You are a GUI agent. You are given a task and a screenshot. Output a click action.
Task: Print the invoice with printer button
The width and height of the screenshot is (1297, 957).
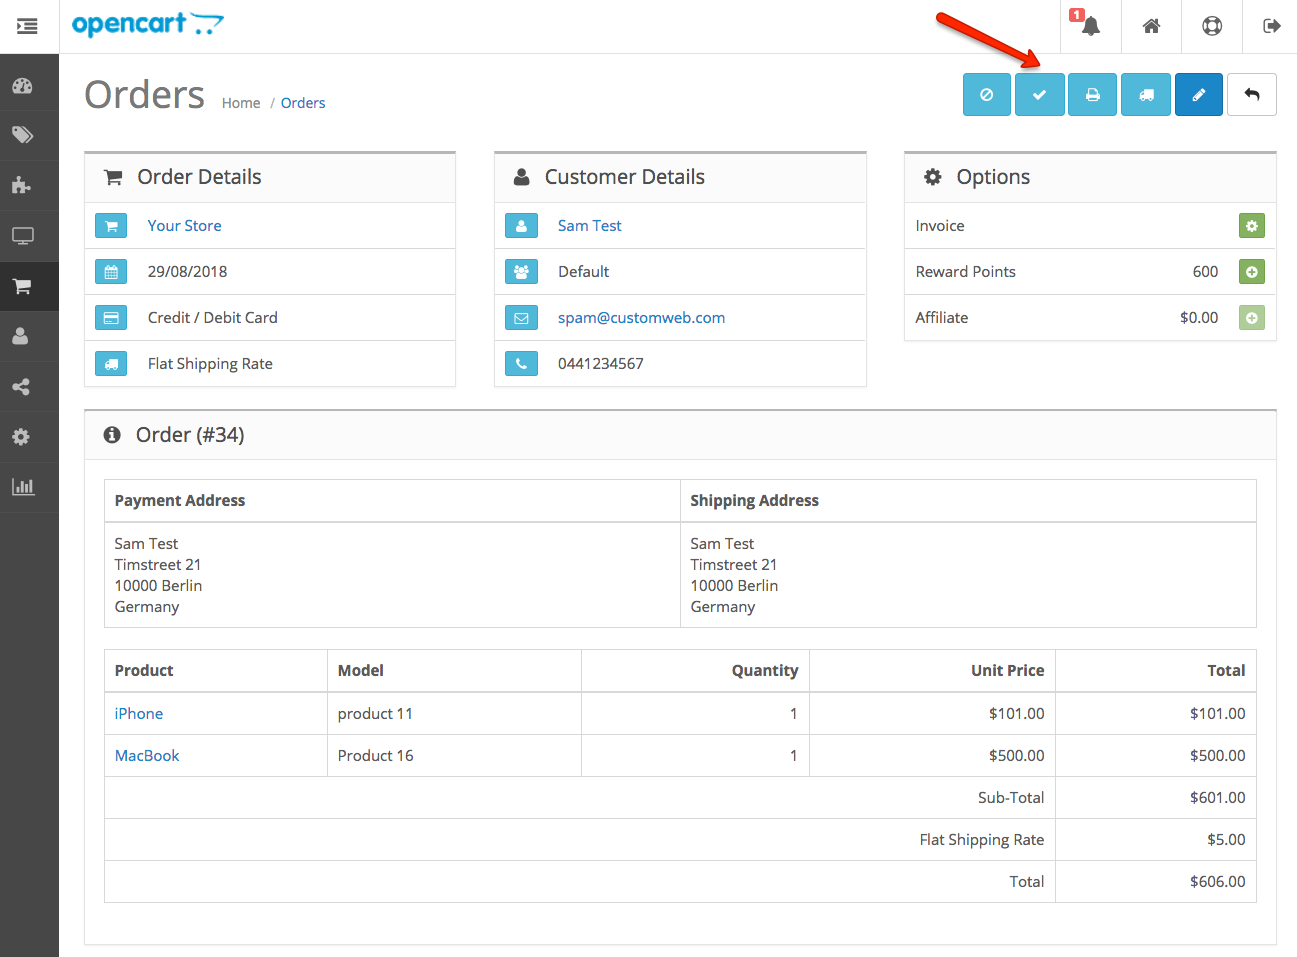(1092, 95)
